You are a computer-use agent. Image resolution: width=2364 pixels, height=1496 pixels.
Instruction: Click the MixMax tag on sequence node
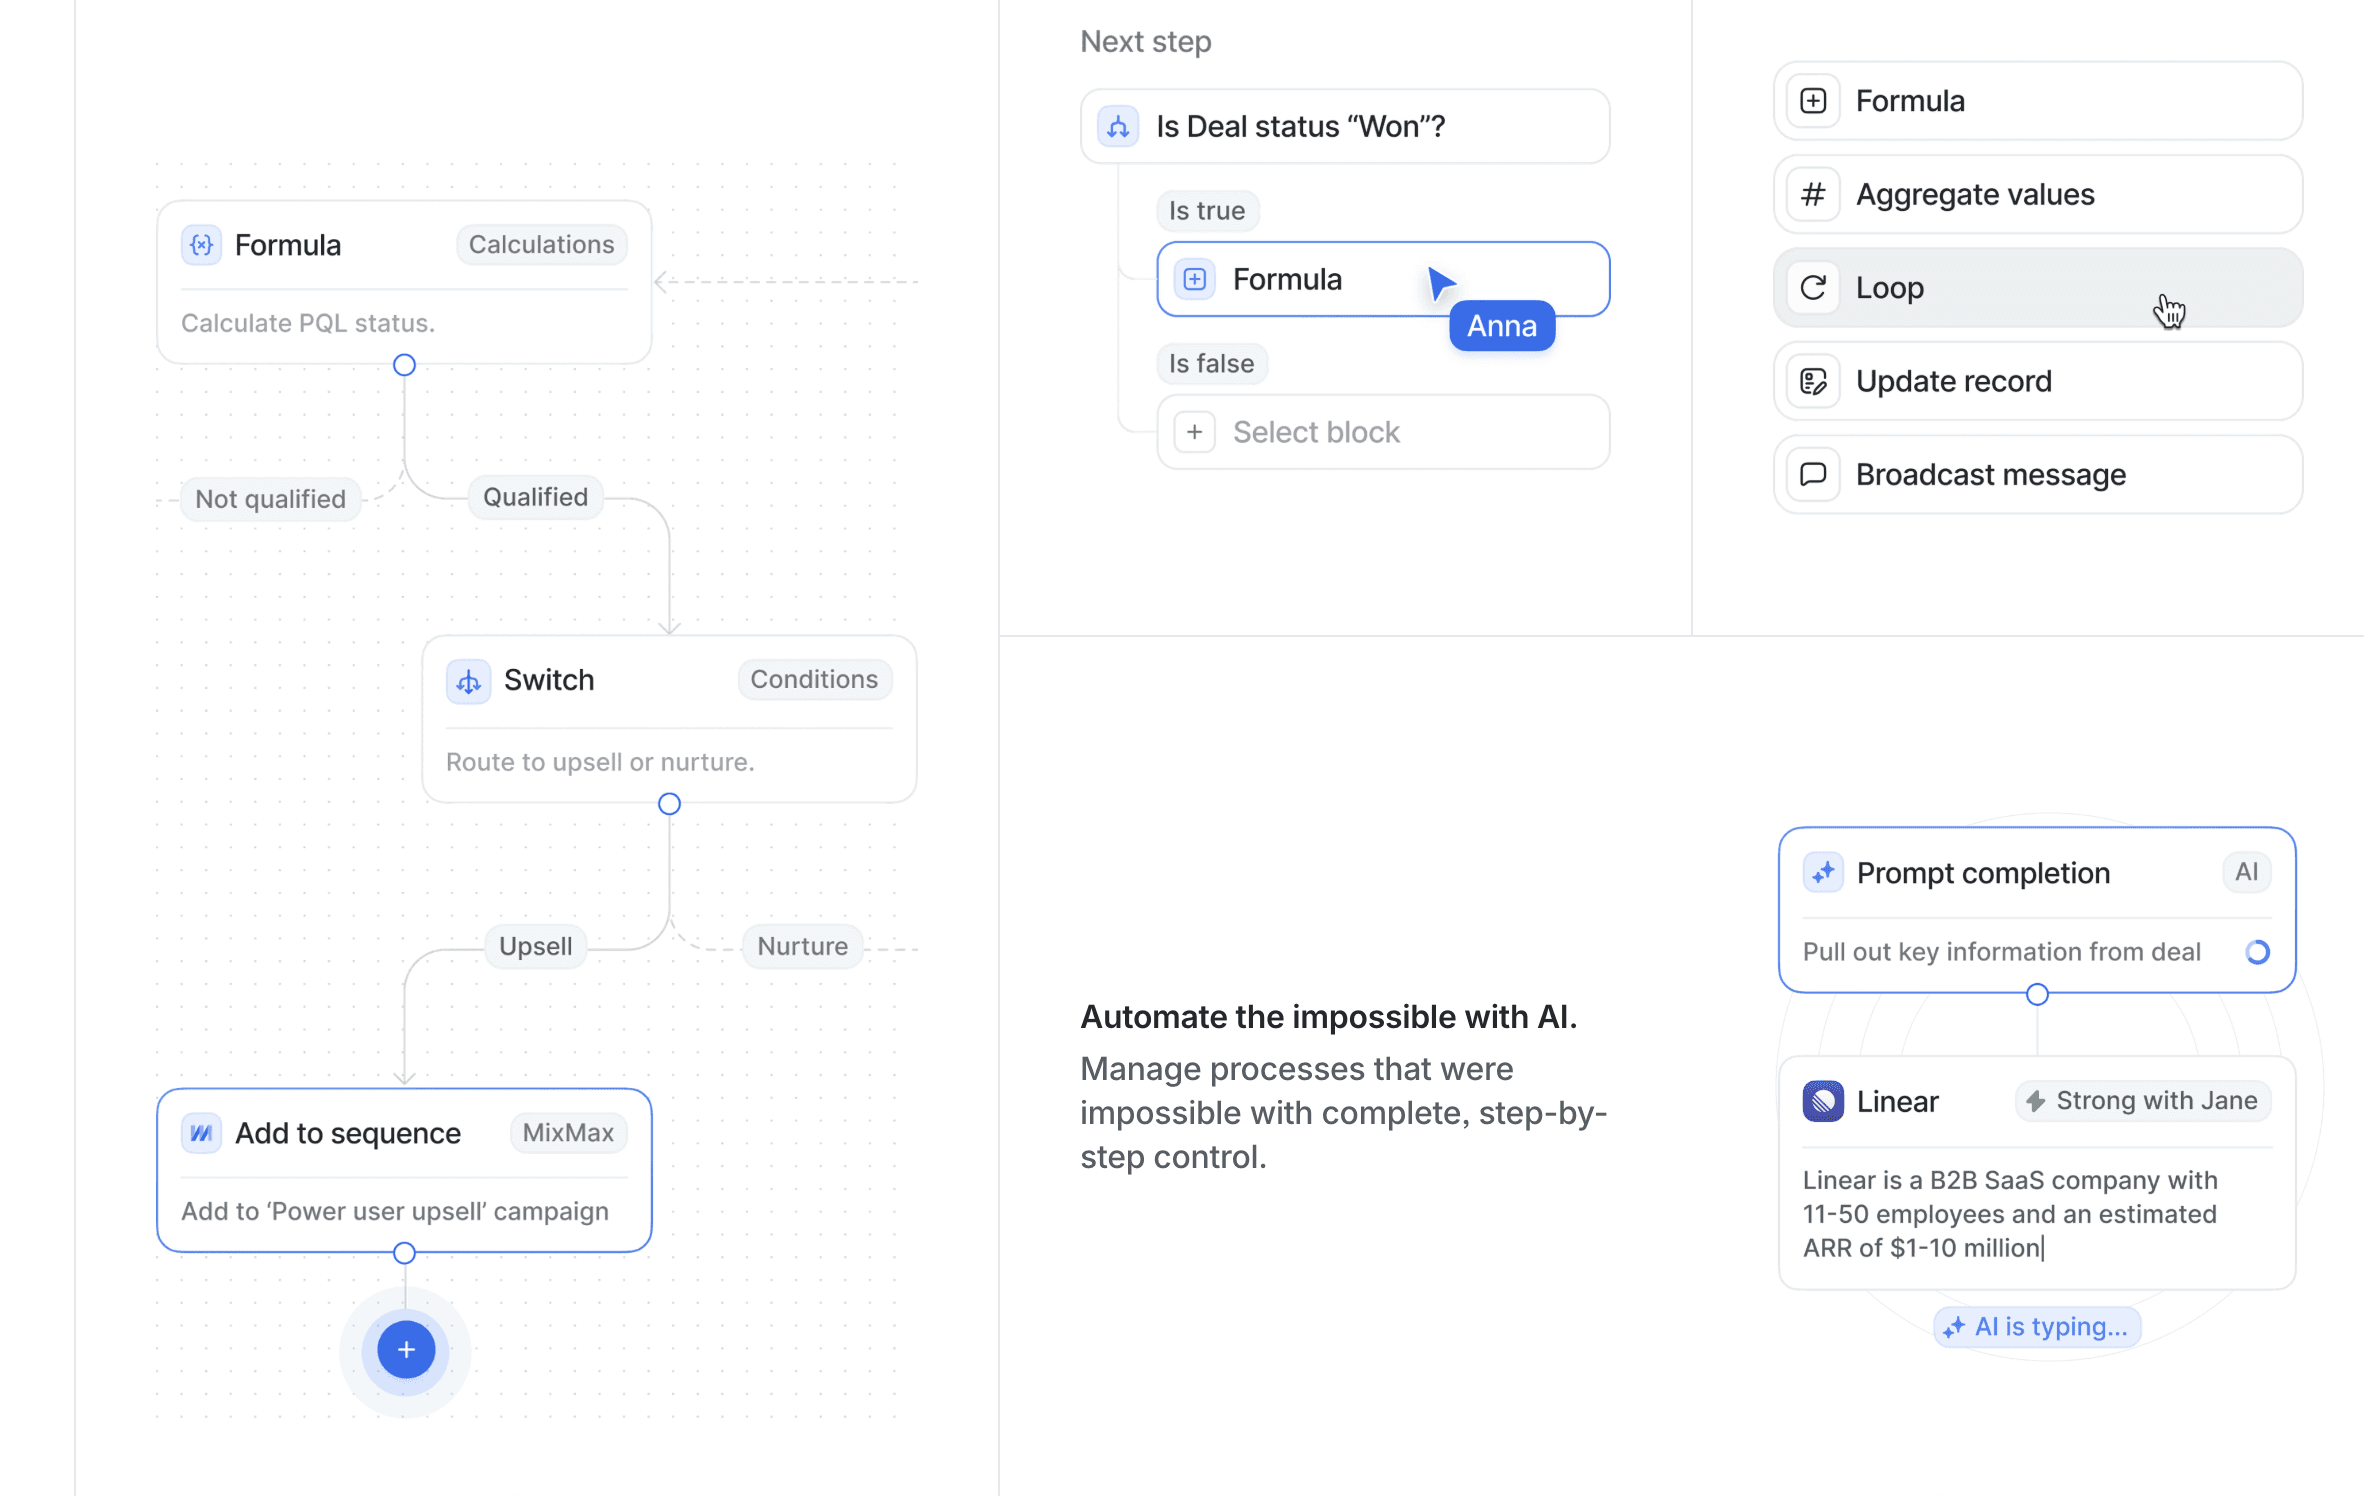568,1133
